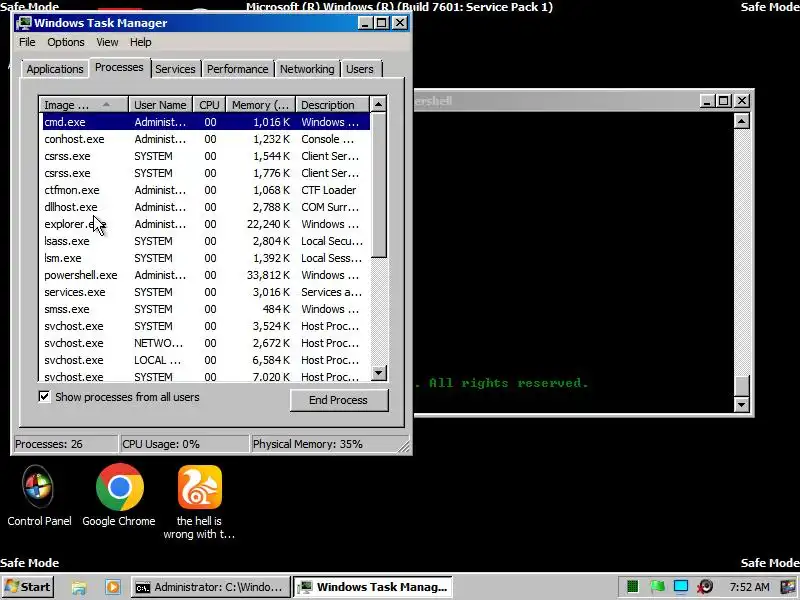800x600 pixels.
Task: Toggle Show processes from all users
Action: pos(44,396)
